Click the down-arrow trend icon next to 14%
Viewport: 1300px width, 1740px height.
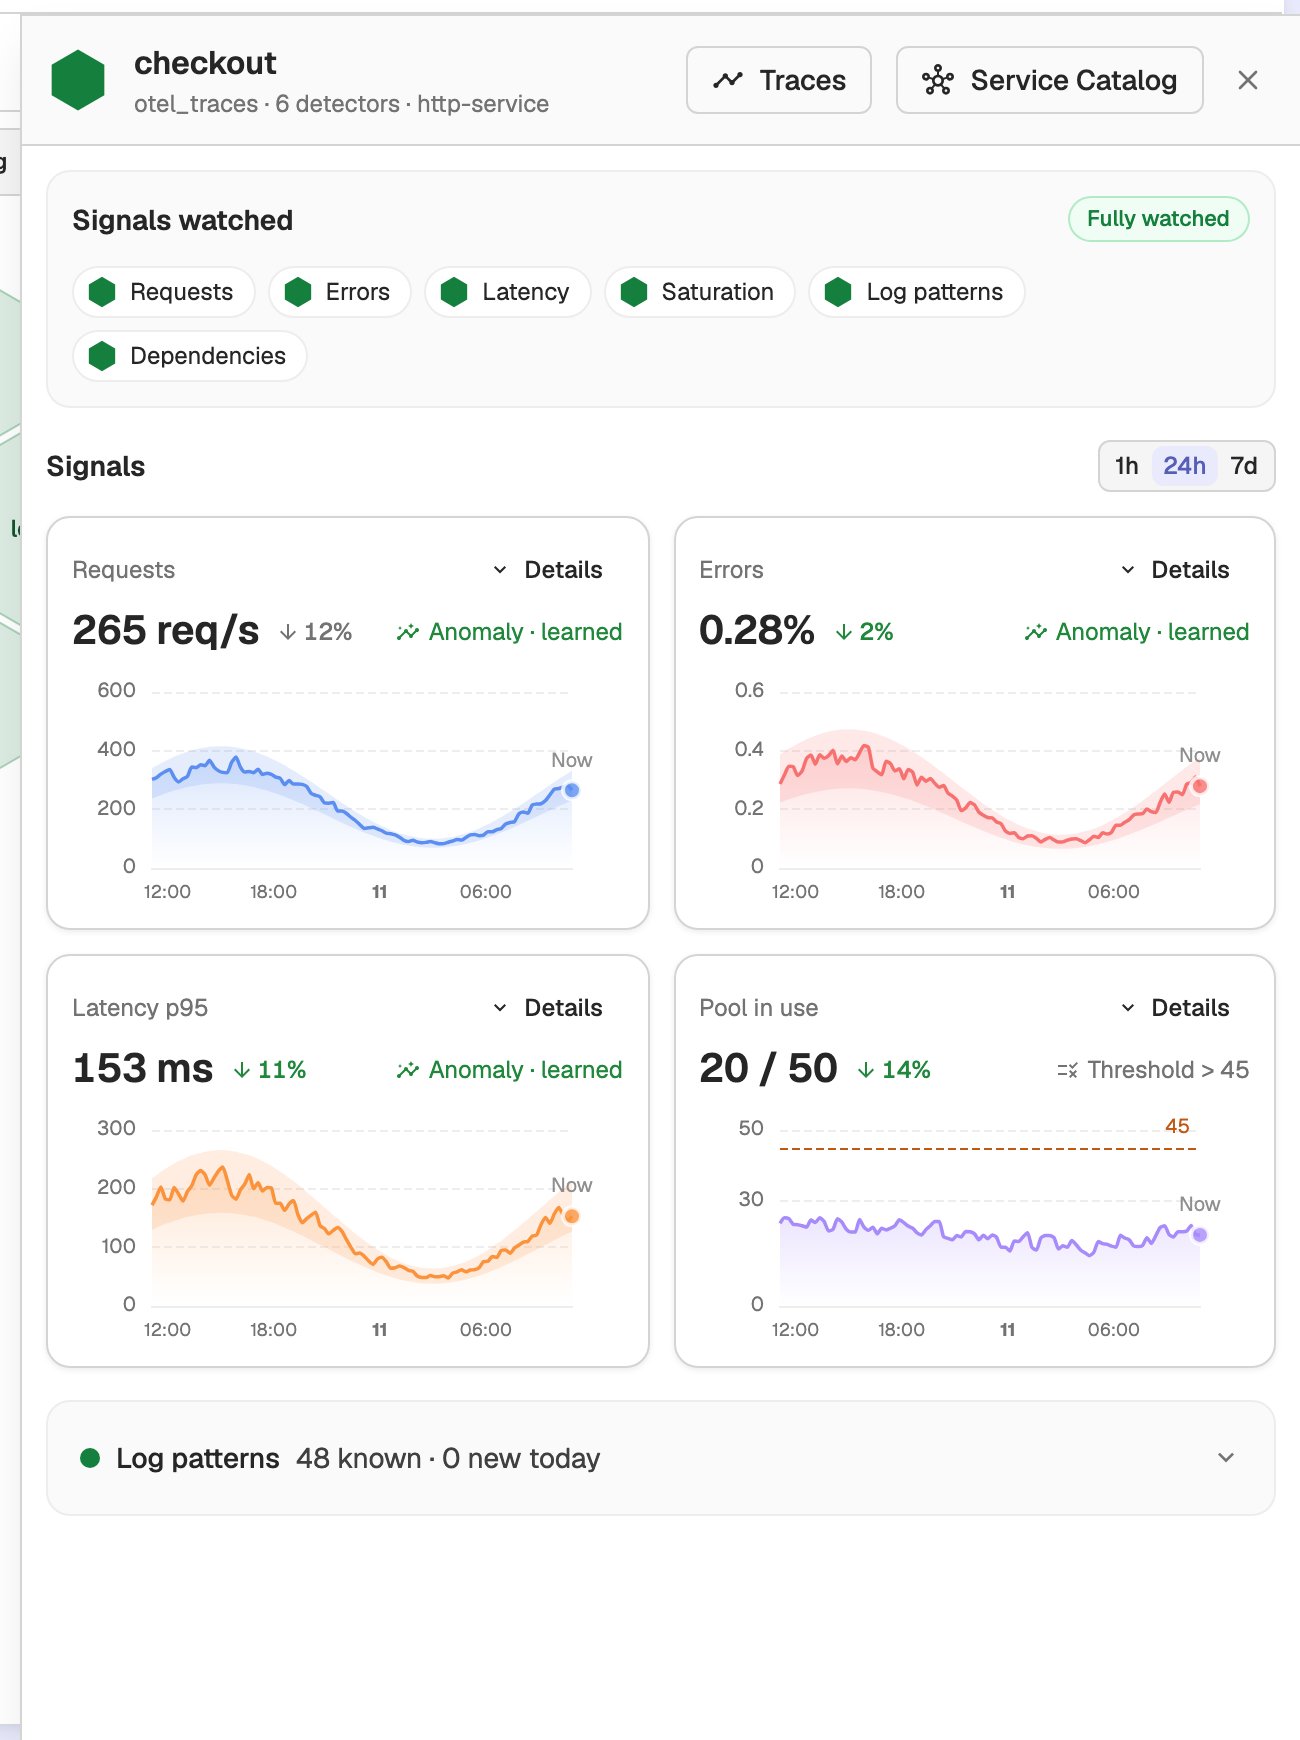point(866,1070)
